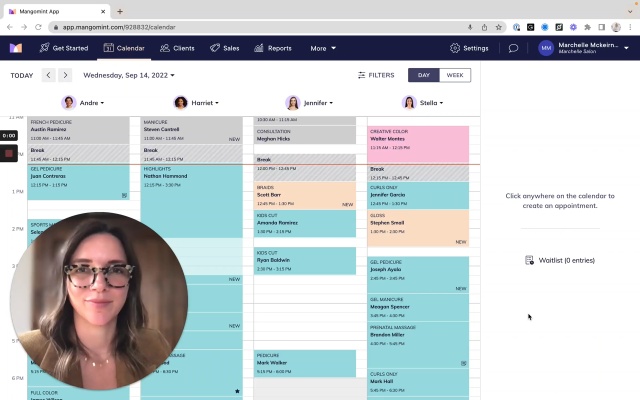Open the Sales page

tap(224, 48)
